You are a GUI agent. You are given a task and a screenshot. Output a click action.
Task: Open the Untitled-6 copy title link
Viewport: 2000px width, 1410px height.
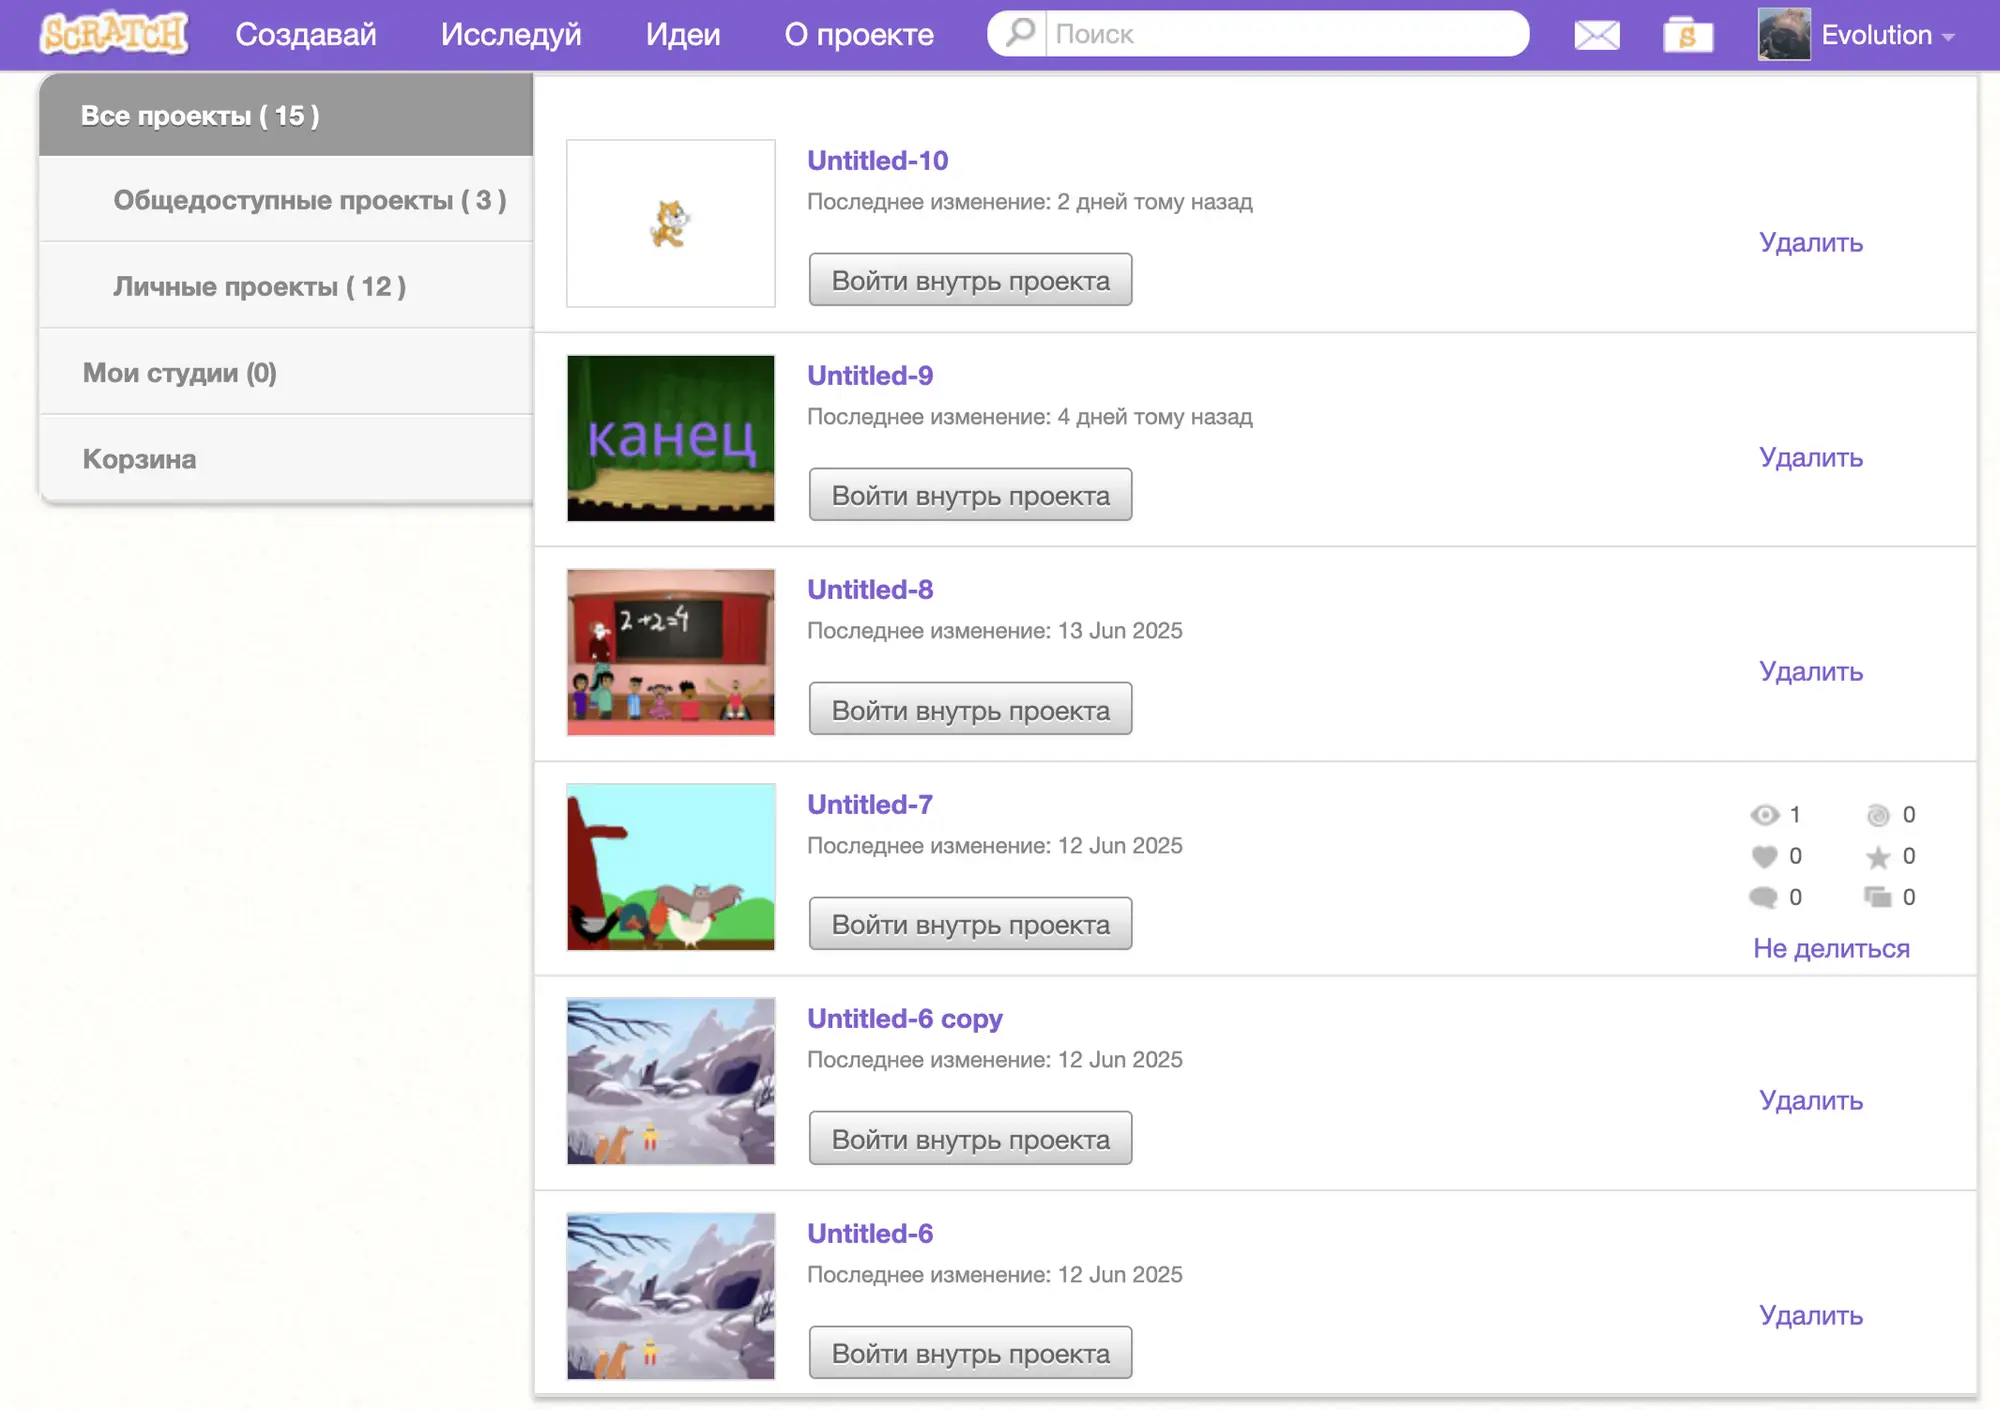[905, 1018]
